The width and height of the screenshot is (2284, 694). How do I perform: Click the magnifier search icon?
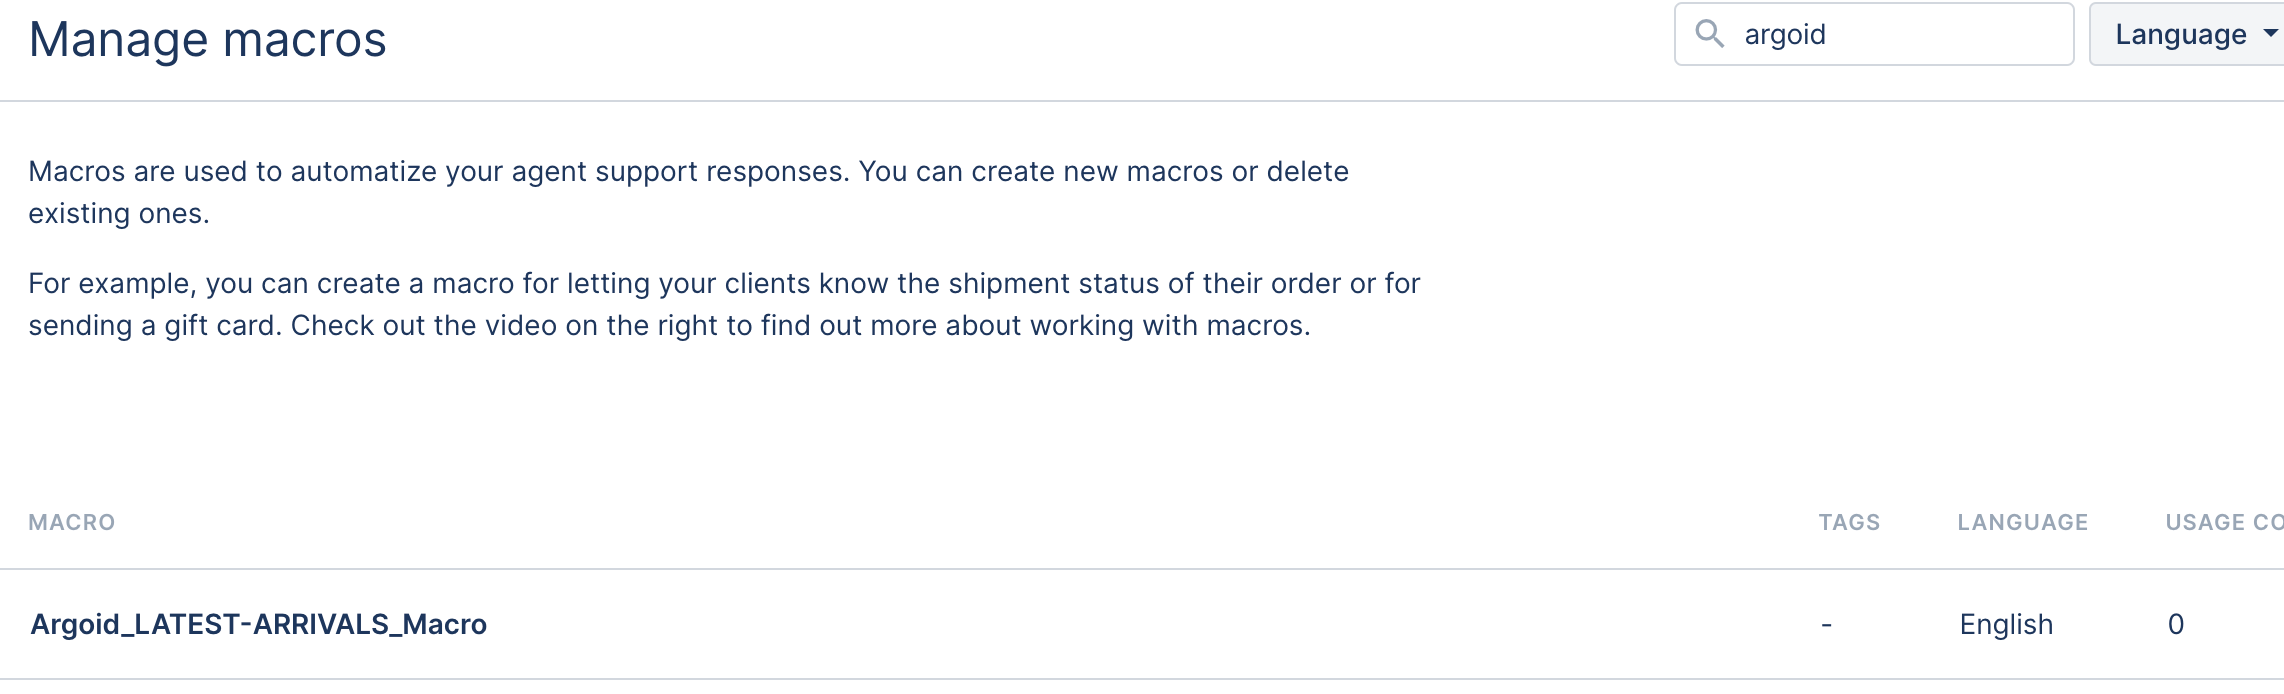1710,34
